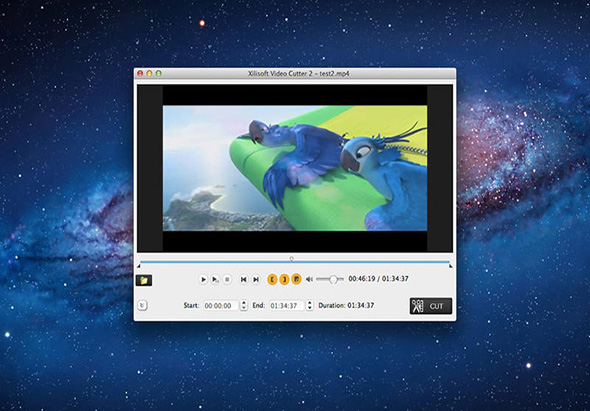590x411 pixels.
Task: Click the 00:46:19 / 01:34:37 time readout
Action: tap(378, 279)
